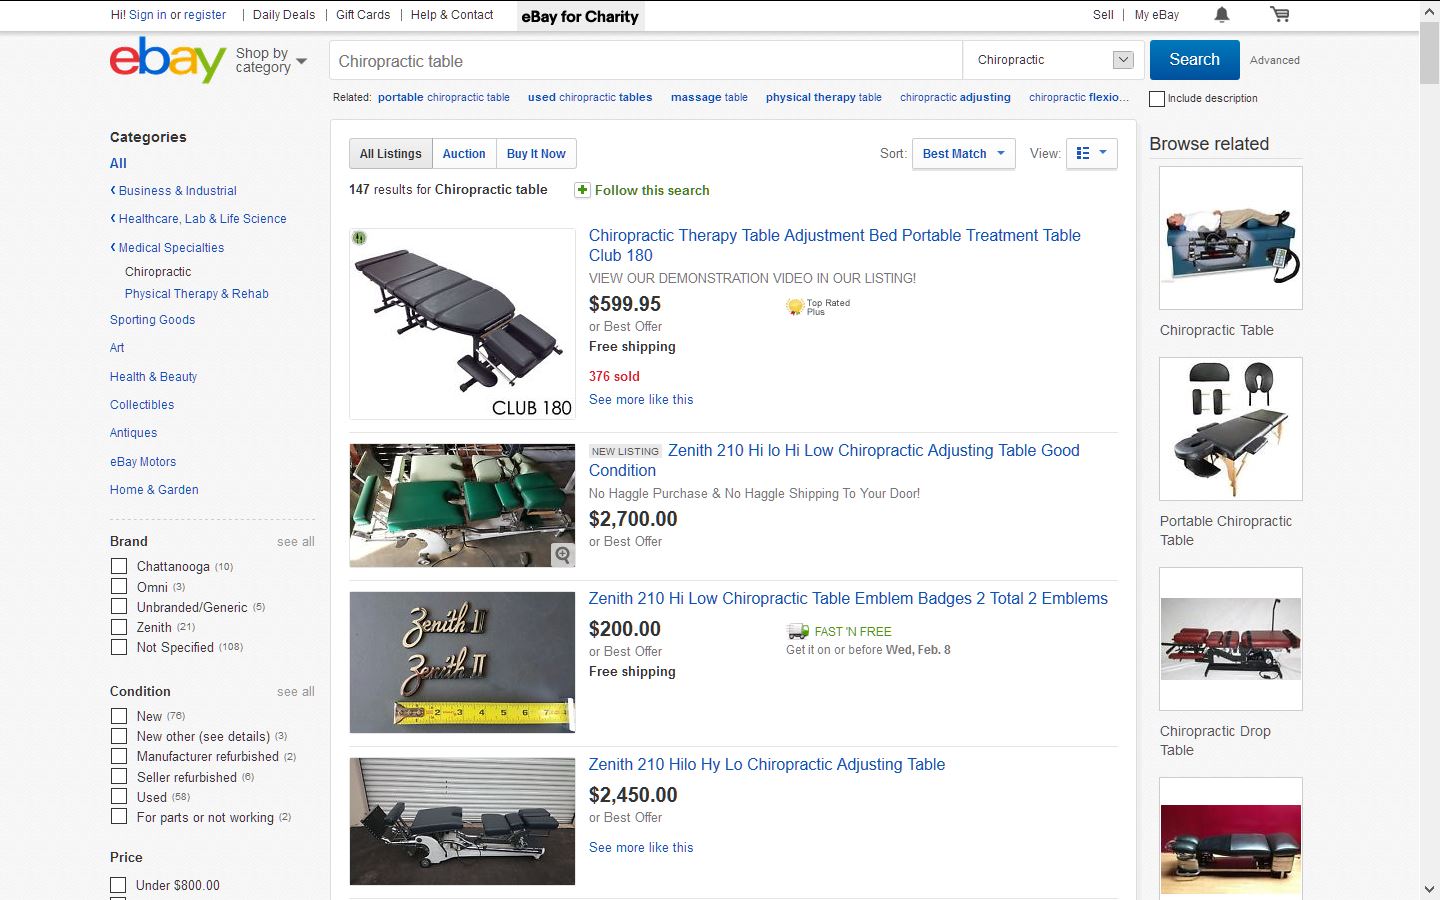This screenshot has width=1440, height=900.
Task: Check the Chattanooga brand checkbox
Action: click(x=119, y=566)
